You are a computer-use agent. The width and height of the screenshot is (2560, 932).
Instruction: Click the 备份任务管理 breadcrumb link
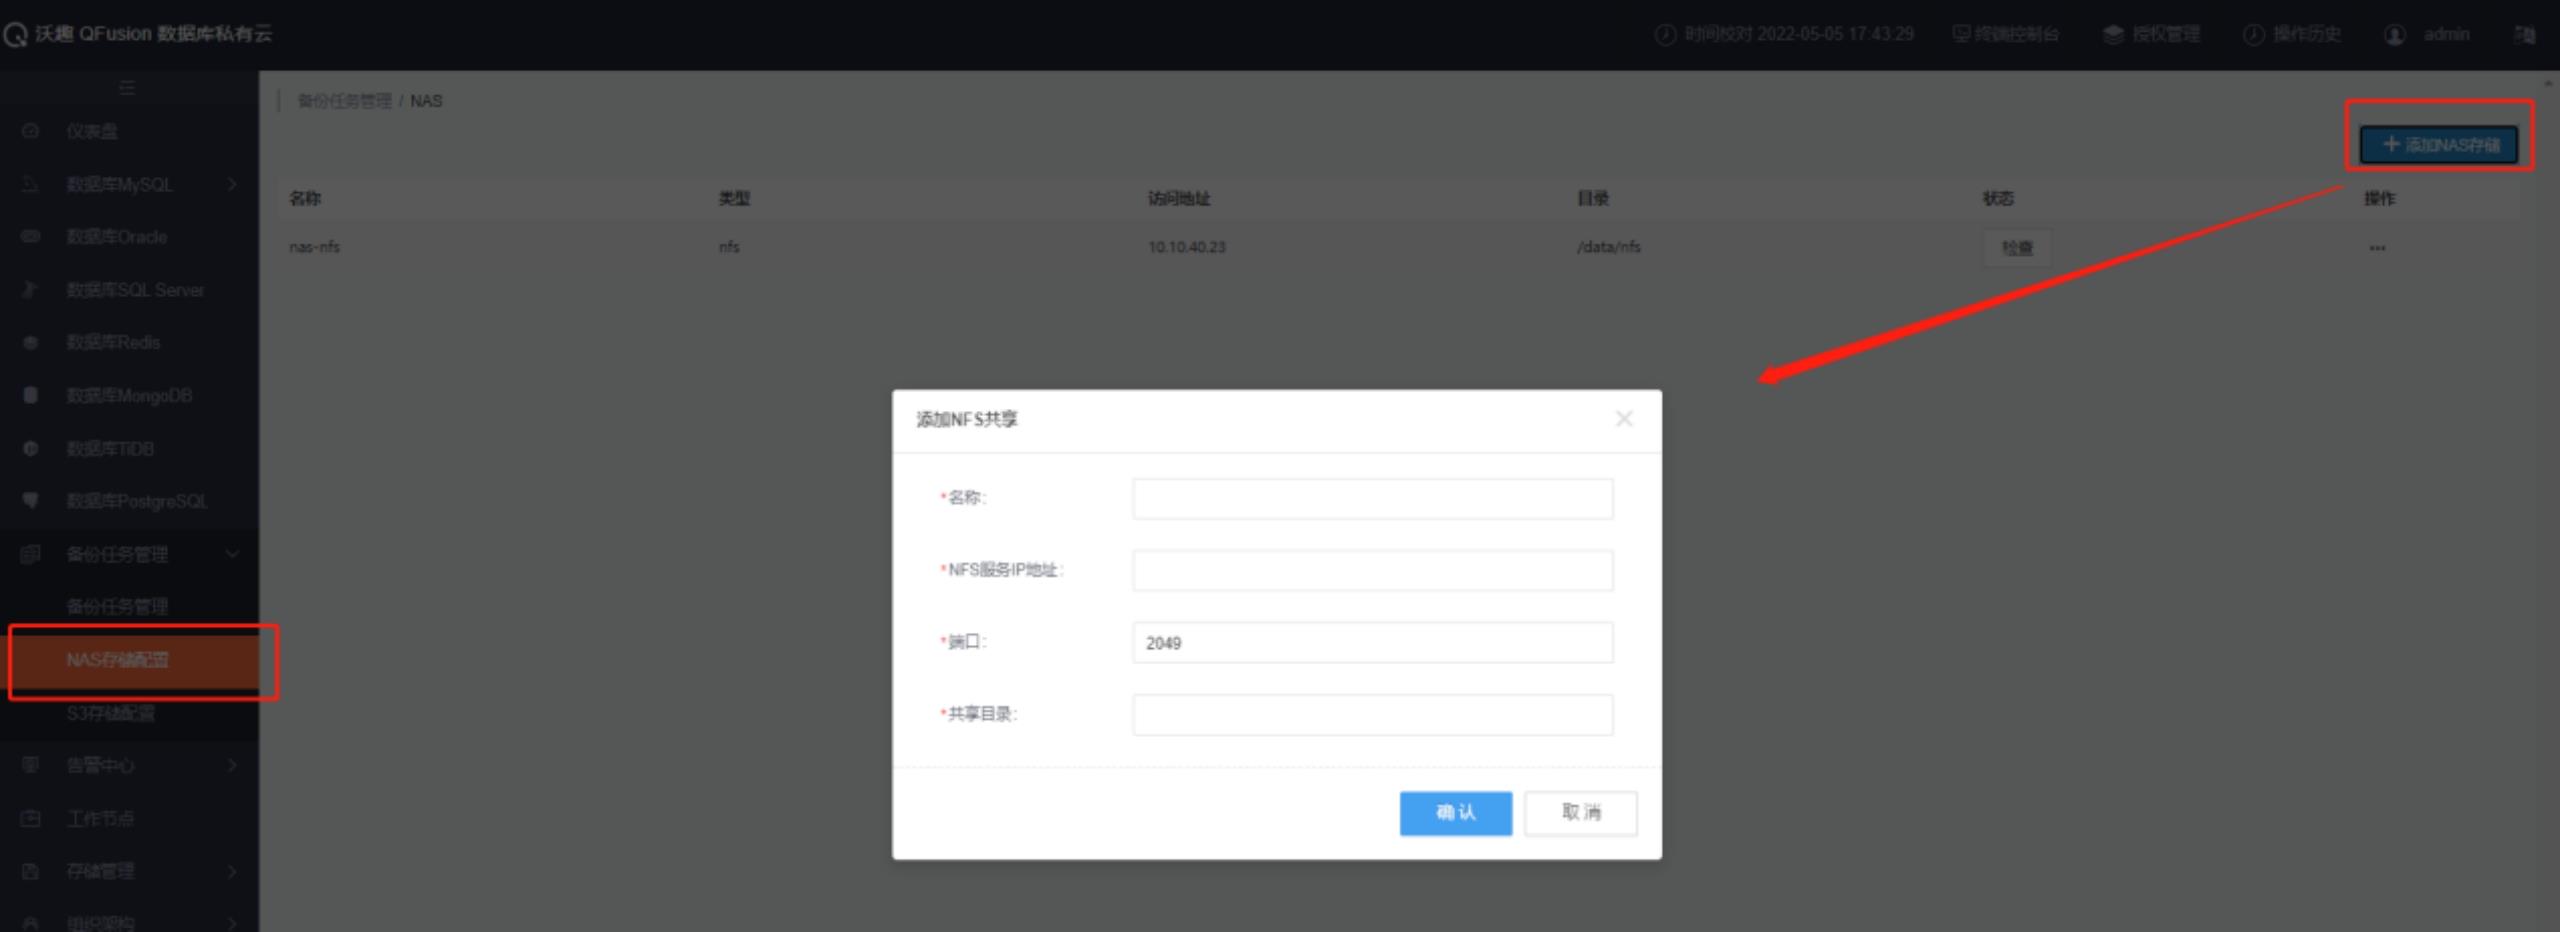tap(344, 101)
